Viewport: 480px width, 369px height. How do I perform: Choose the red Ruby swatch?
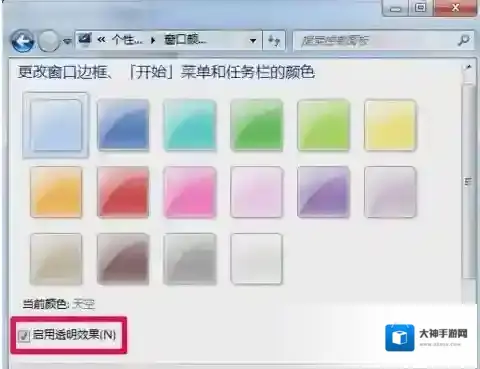(123, 192)
